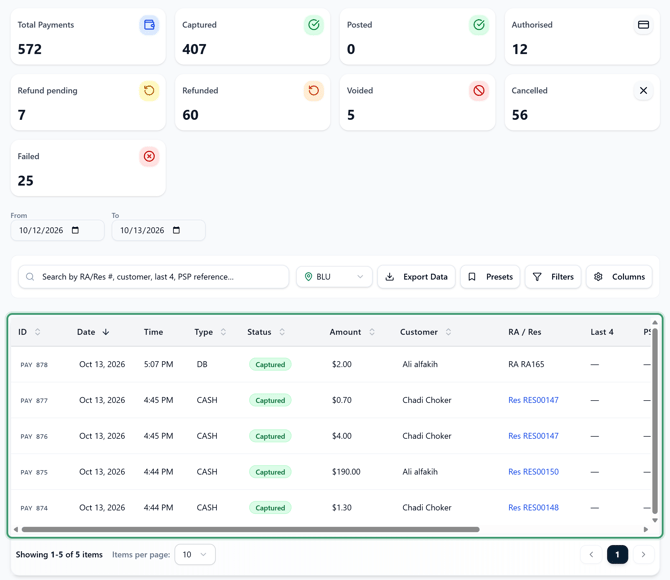
Task: Click the bookmark icon in Presets
Action: [472, 277]
